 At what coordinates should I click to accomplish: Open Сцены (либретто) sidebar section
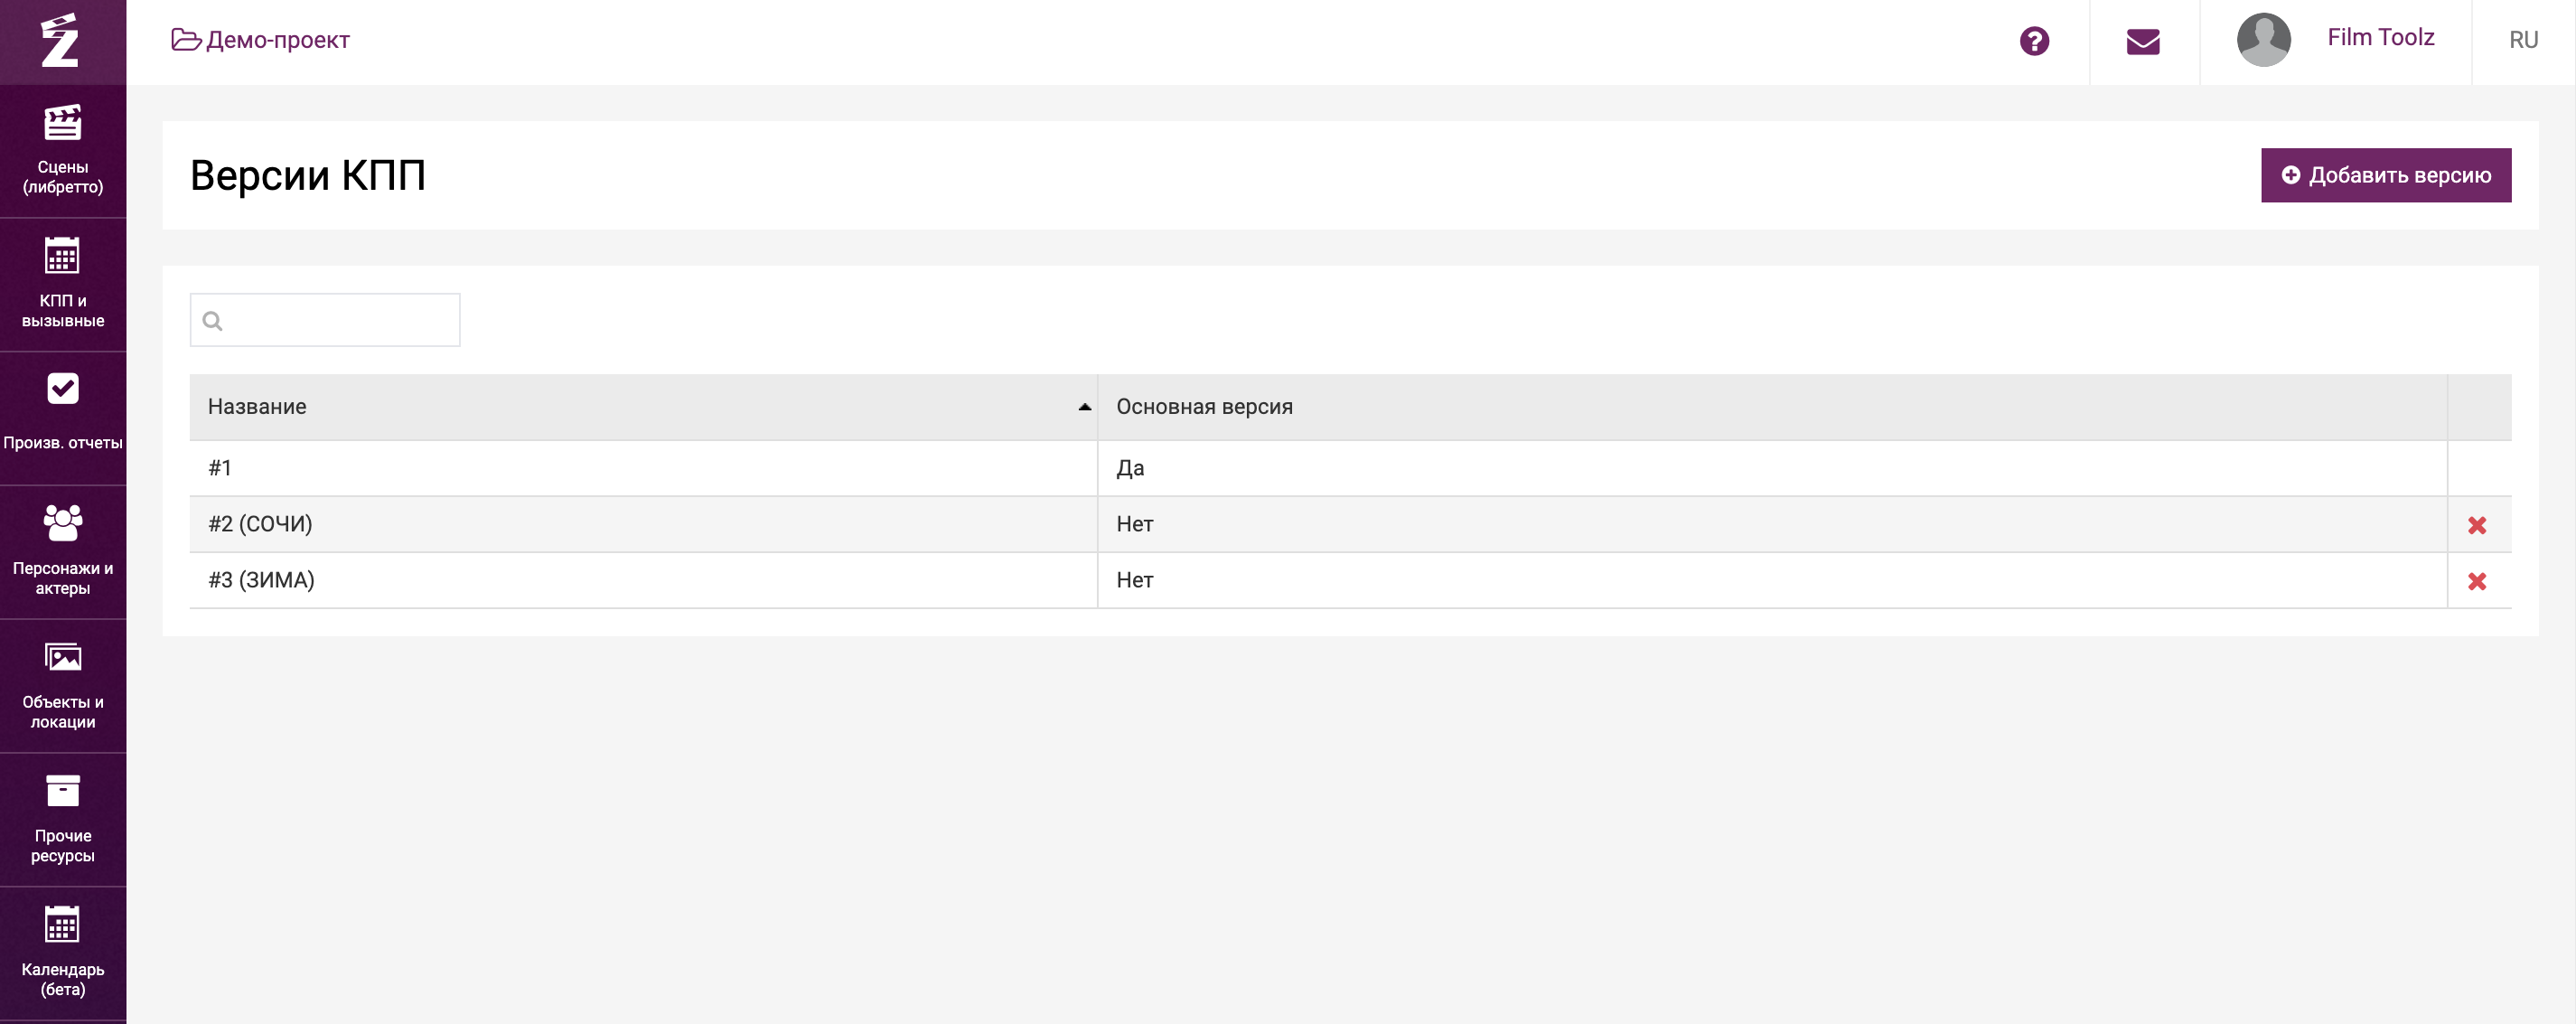pos(62,151)
